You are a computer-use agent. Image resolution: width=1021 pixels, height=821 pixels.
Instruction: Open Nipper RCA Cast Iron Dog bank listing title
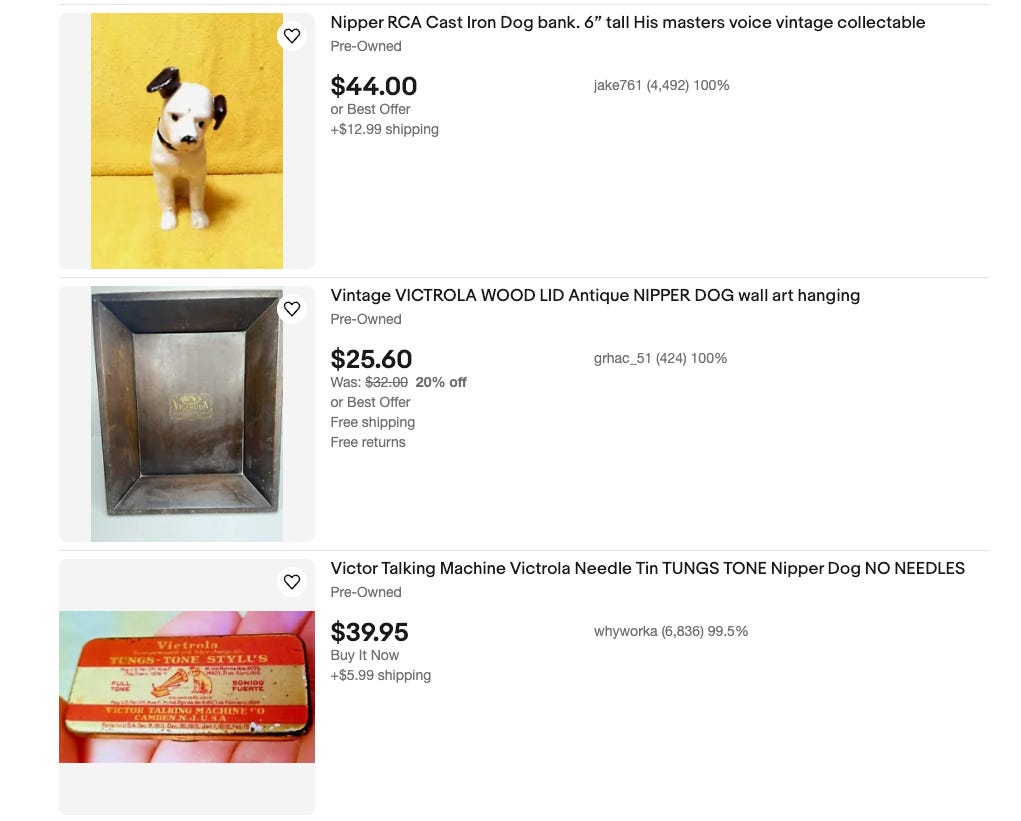point(627,22)
